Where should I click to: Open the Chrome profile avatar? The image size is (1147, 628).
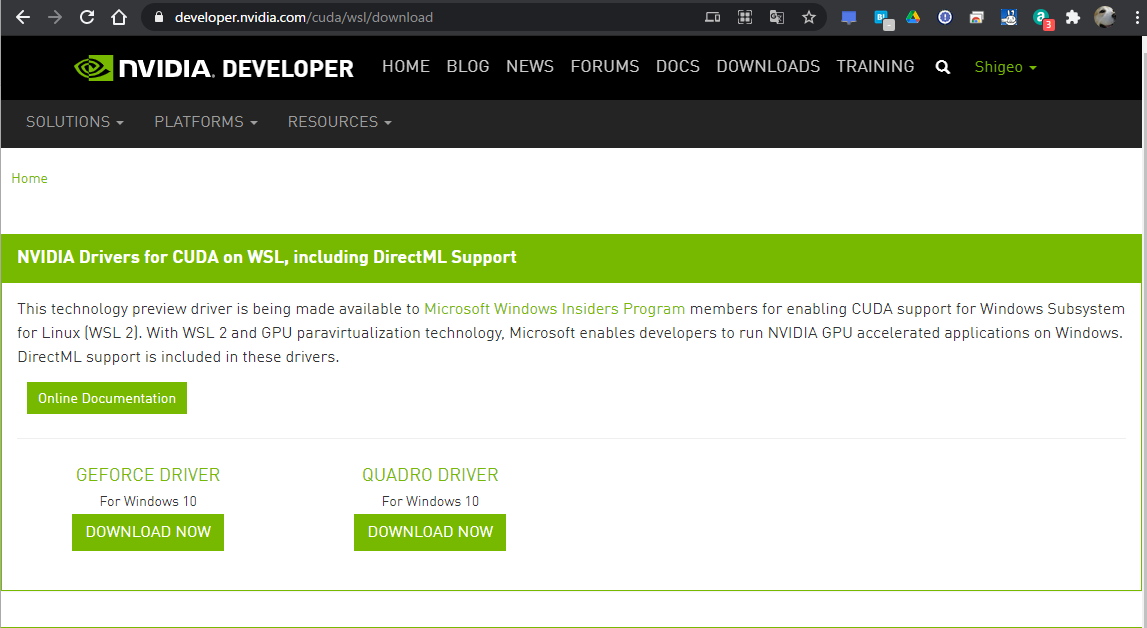1105,17
